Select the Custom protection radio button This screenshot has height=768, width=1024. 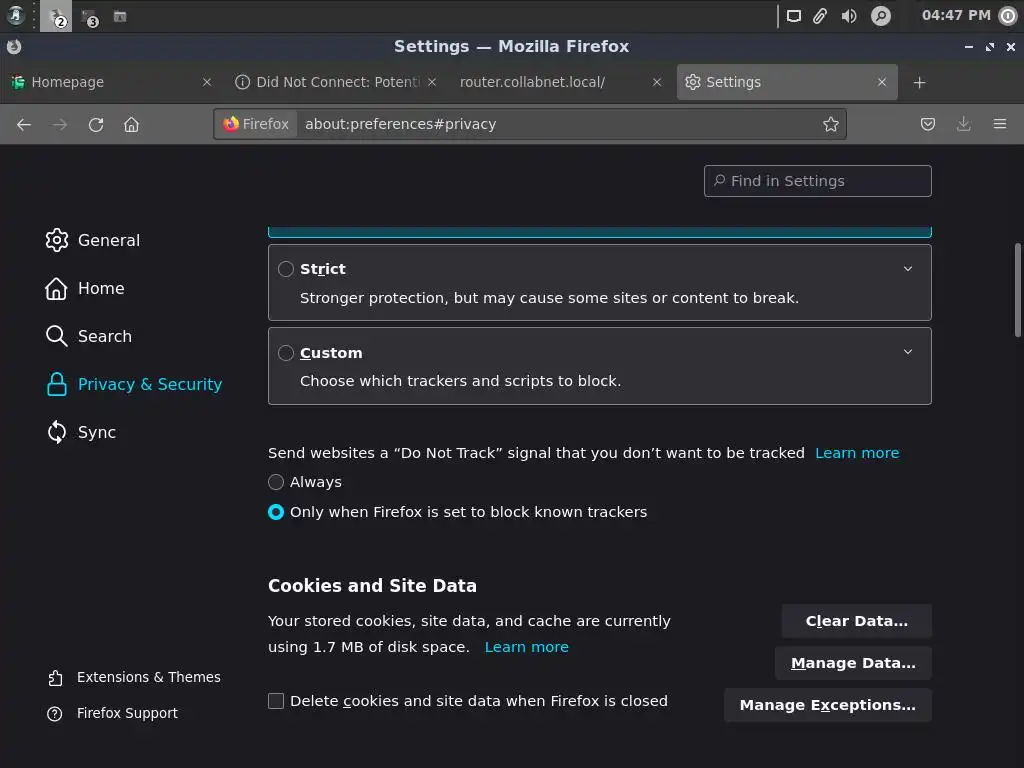coord(286,353)
